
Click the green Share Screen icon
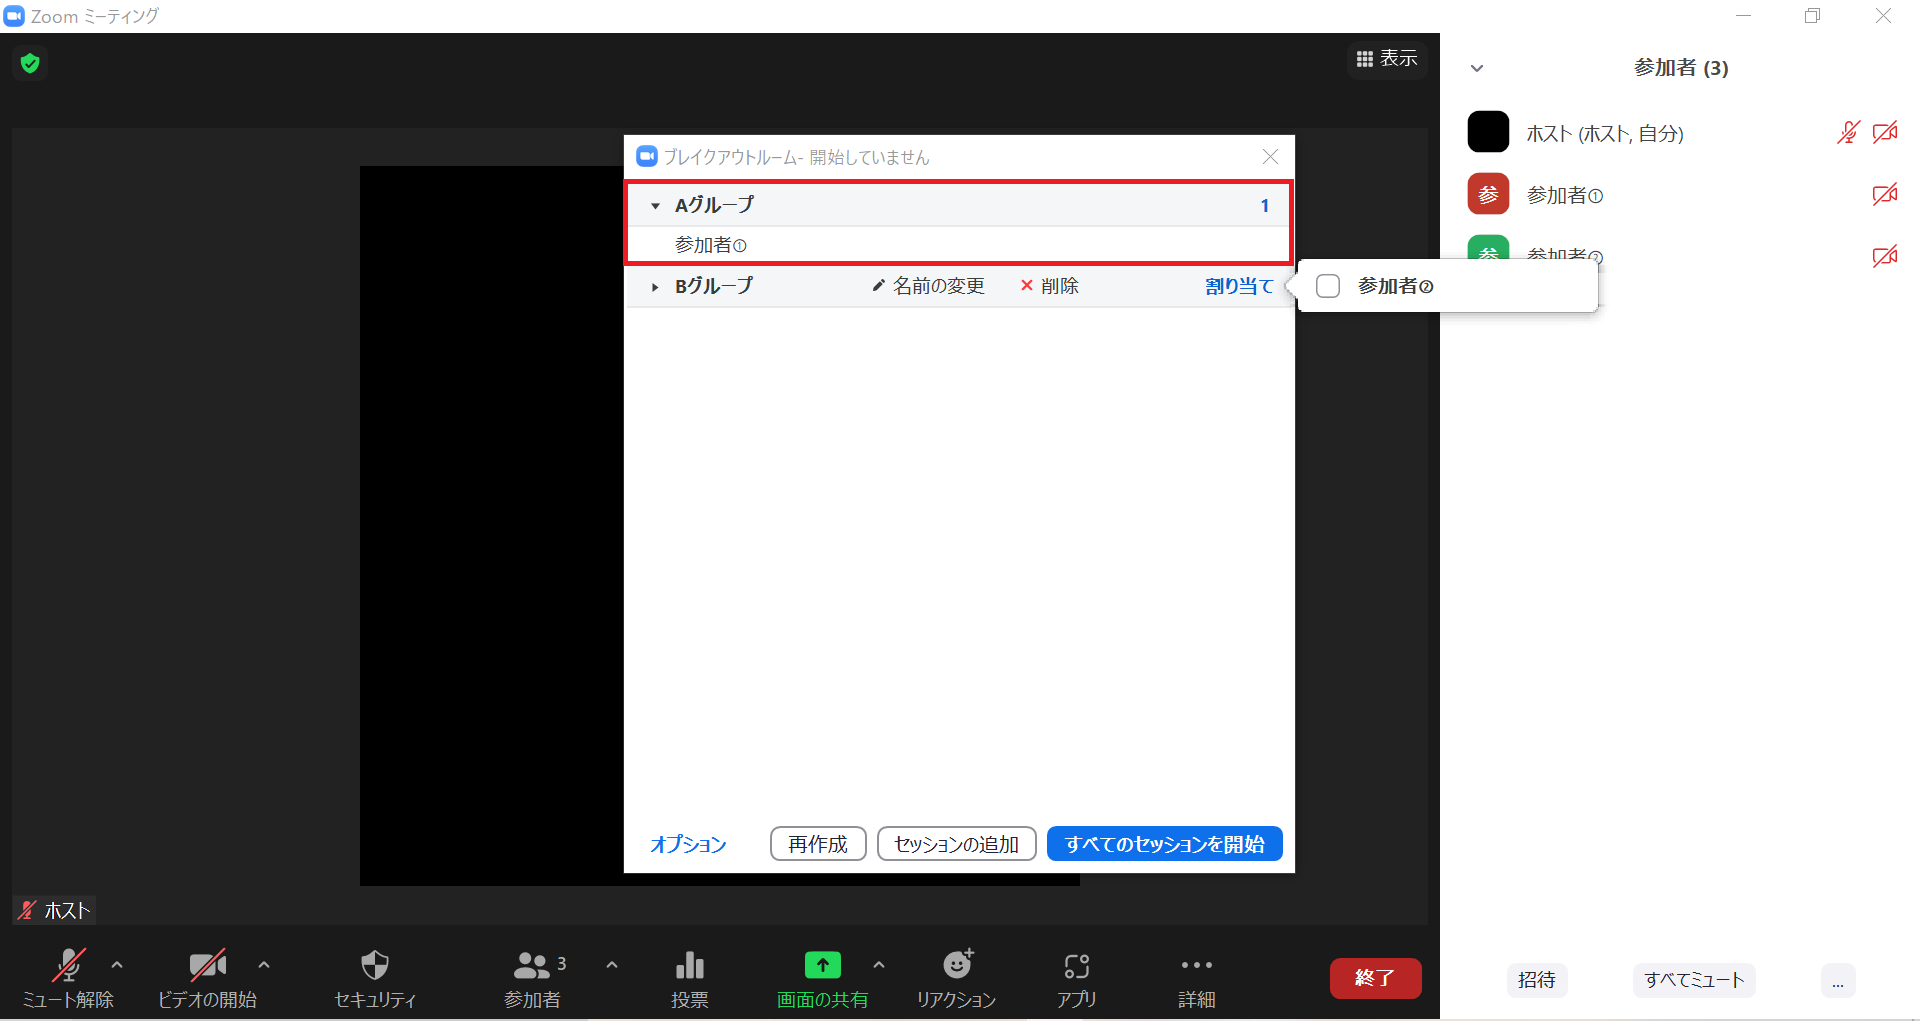coord(822,965)
